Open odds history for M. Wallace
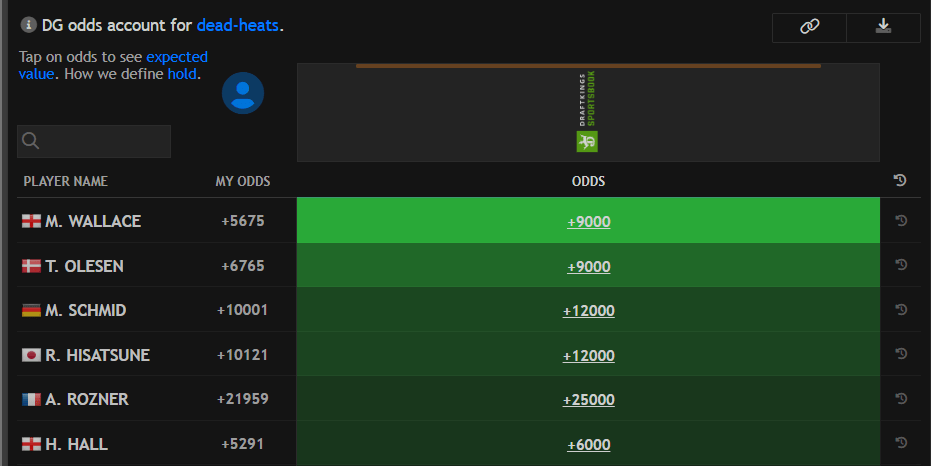Image resolution: width=931 pixels, height=466 pixels. pyautogui.click(x=900, y=221)
